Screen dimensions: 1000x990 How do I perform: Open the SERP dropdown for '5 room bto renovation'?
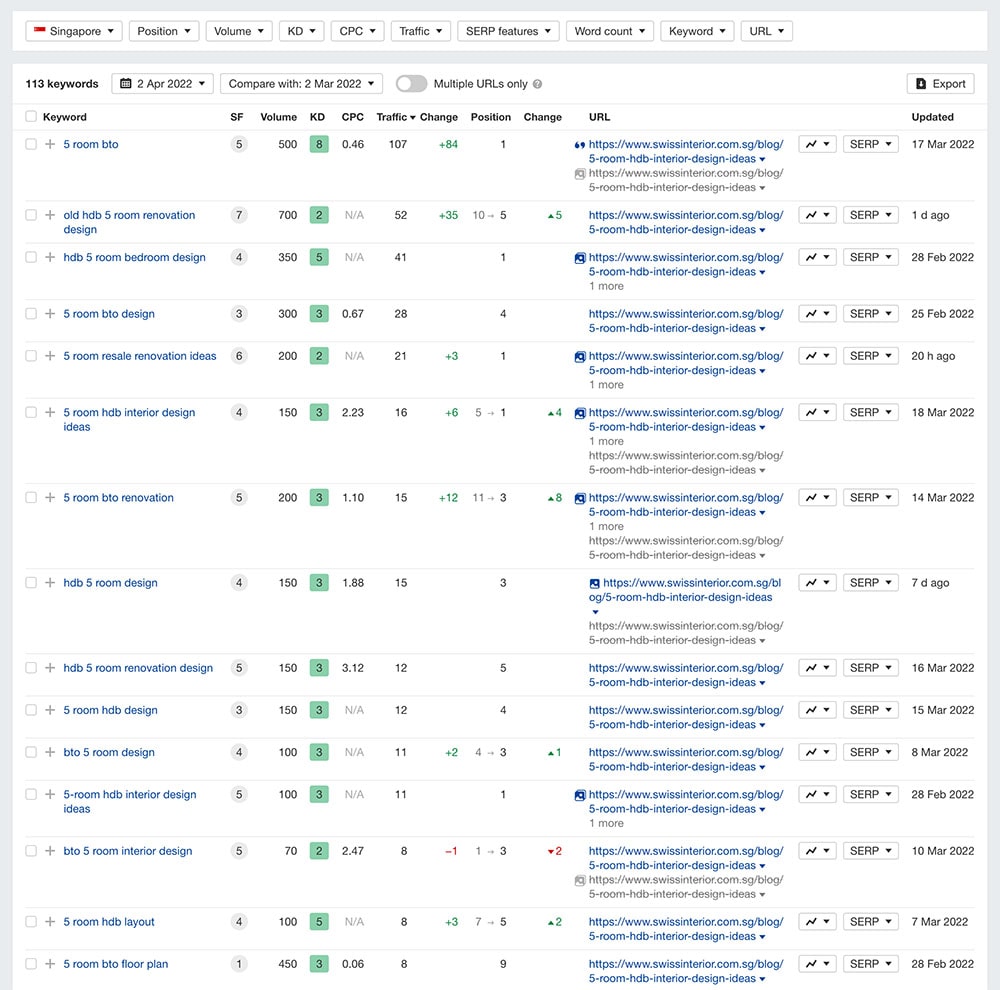[x=870, y=497]
